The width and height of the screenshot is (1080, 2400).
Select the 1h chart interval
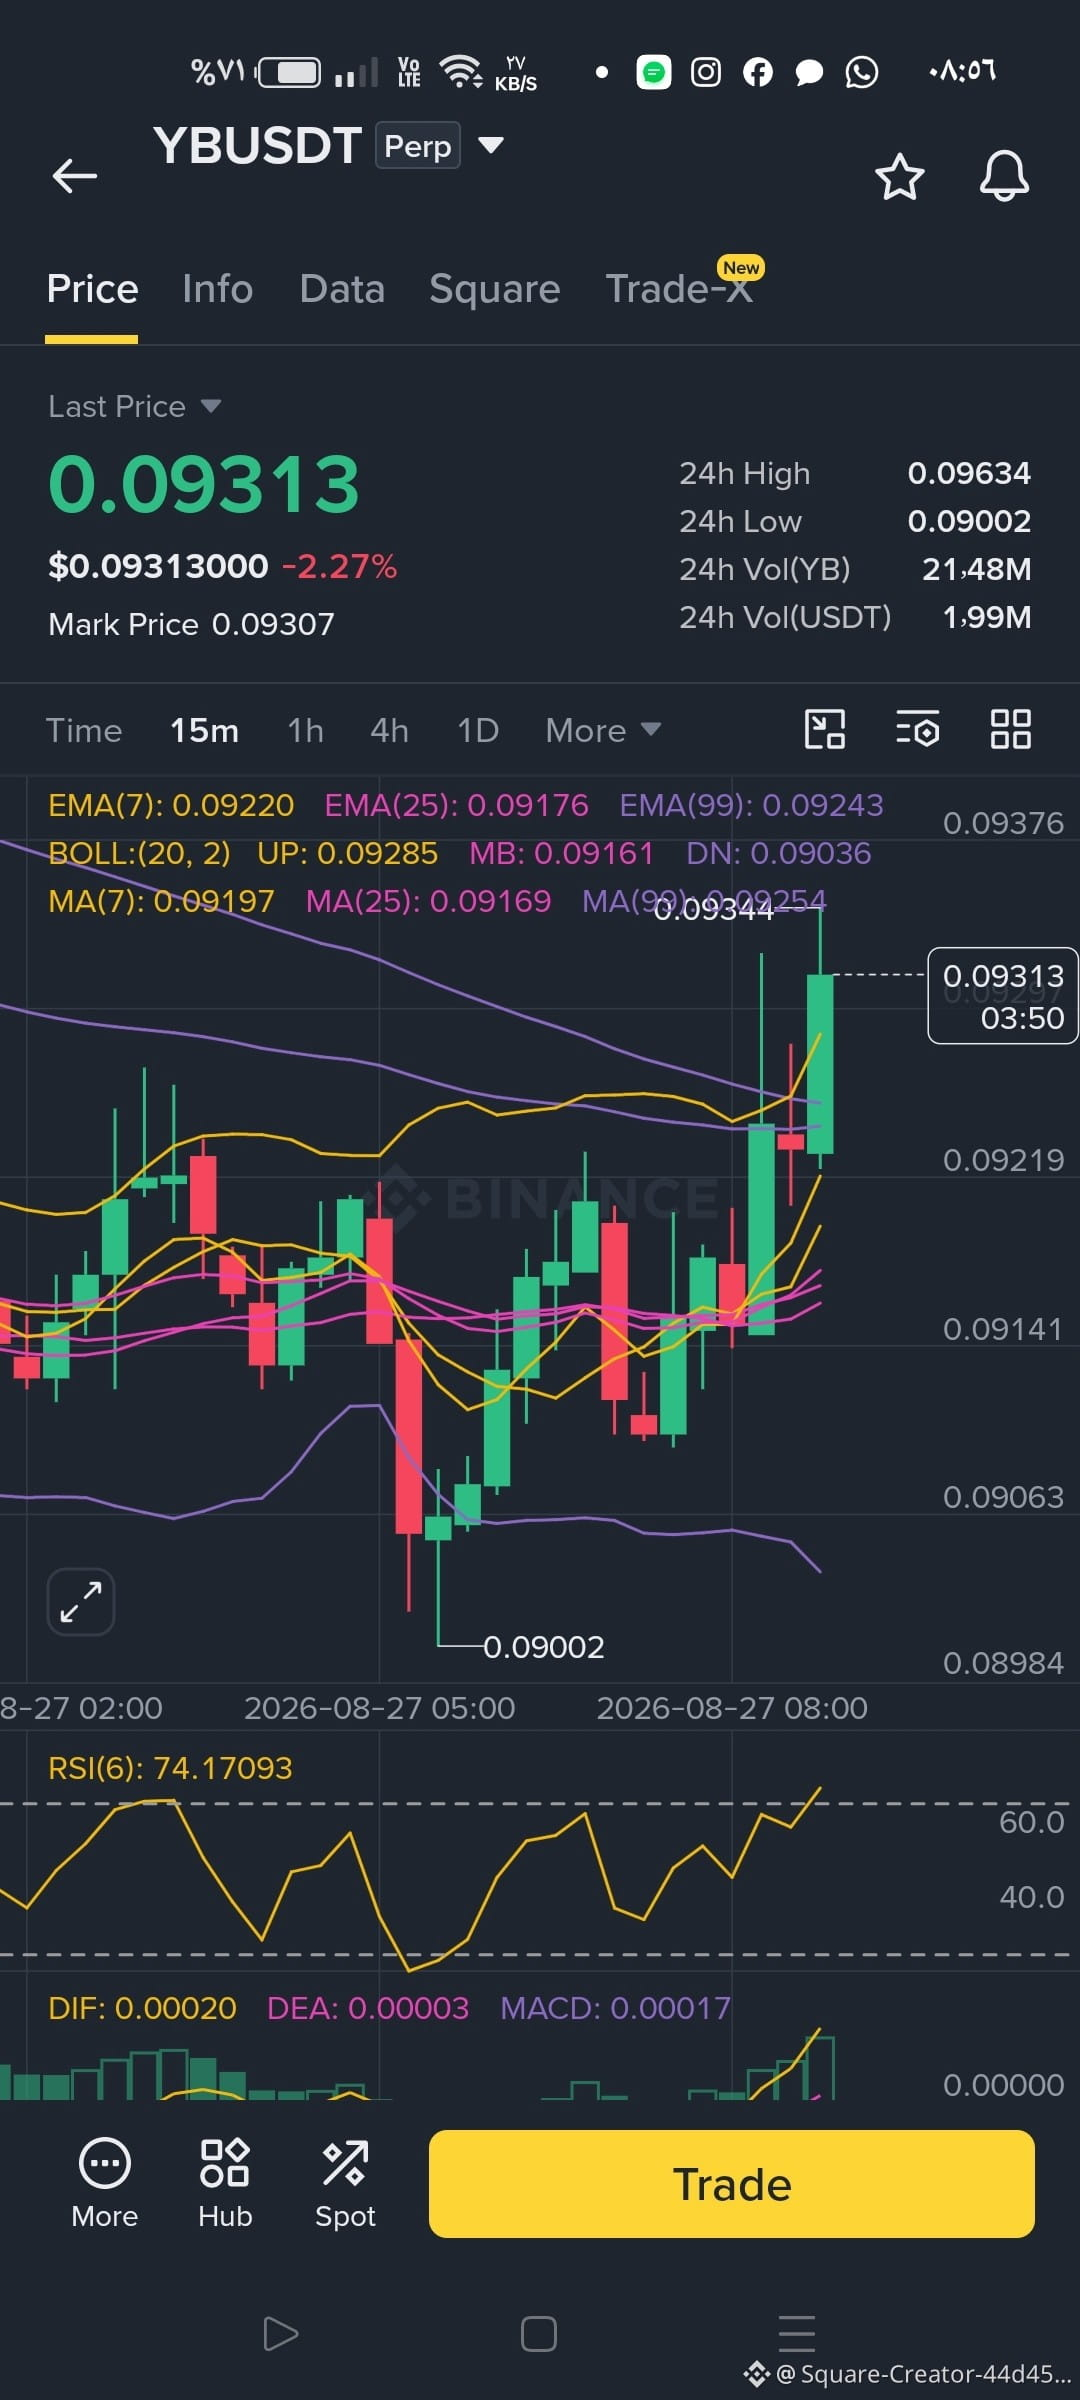306,731
